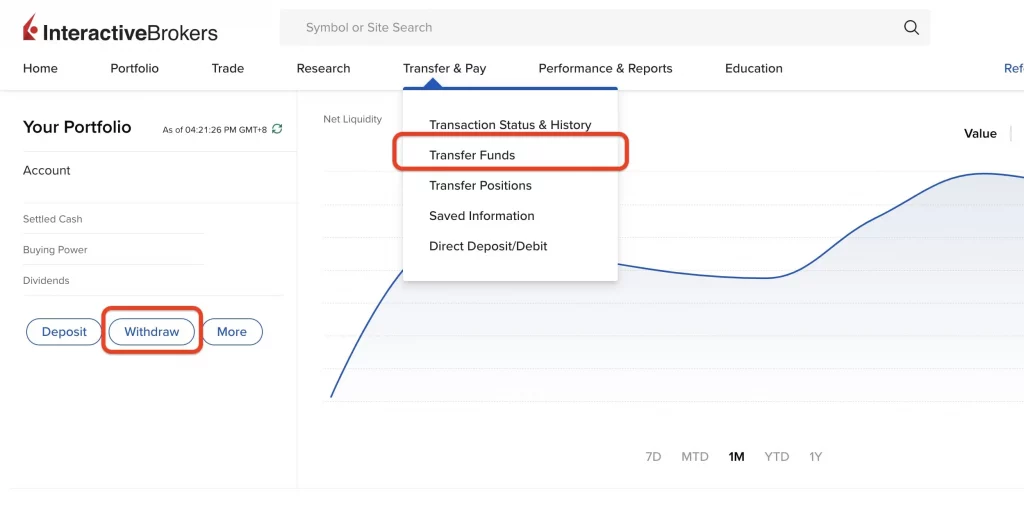Select Direct Deposit/Debit option

click(488, 246)
